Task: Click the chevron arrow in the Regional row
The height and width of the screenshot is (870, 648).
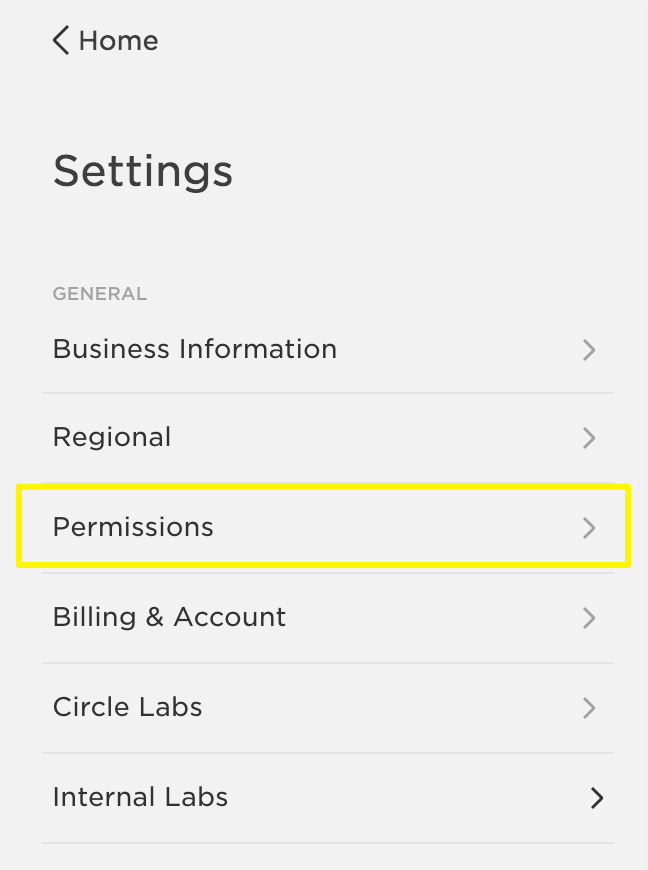Action: [x=589, y=438]
